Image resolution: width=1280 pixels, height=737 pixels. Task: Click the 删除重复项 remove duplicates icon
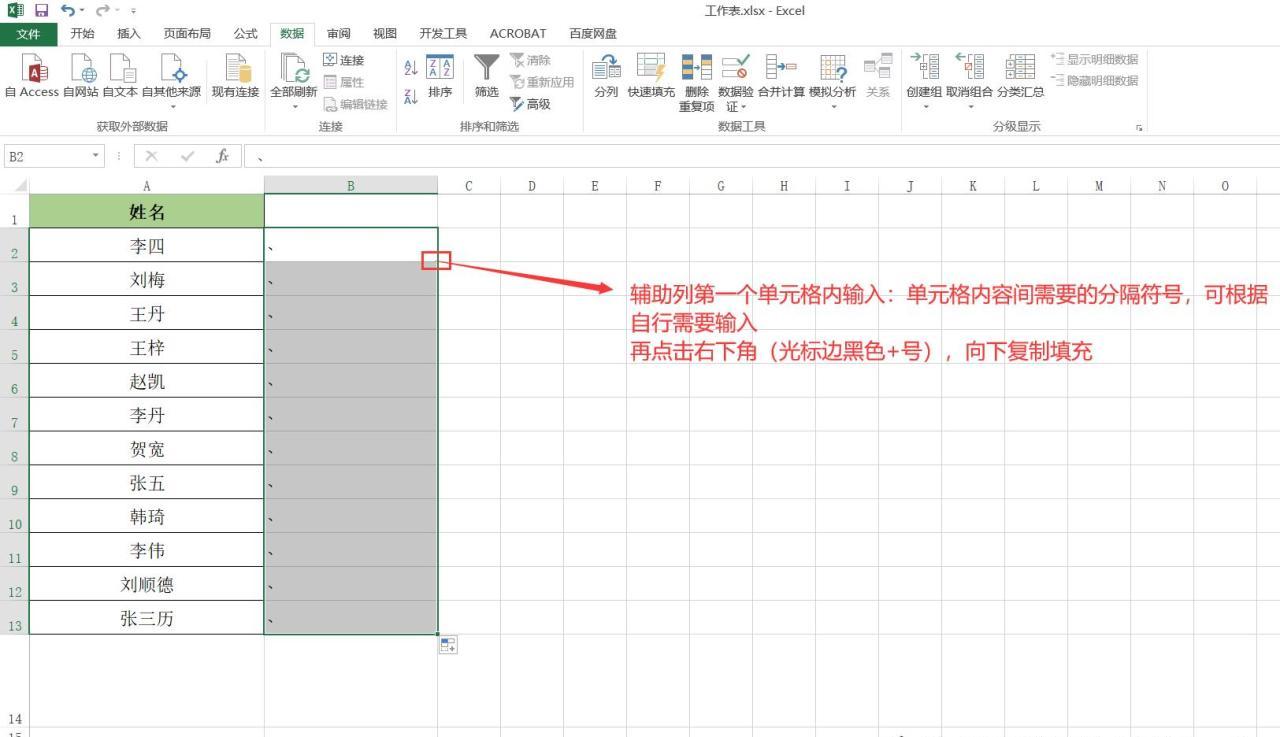coord(697,68)
